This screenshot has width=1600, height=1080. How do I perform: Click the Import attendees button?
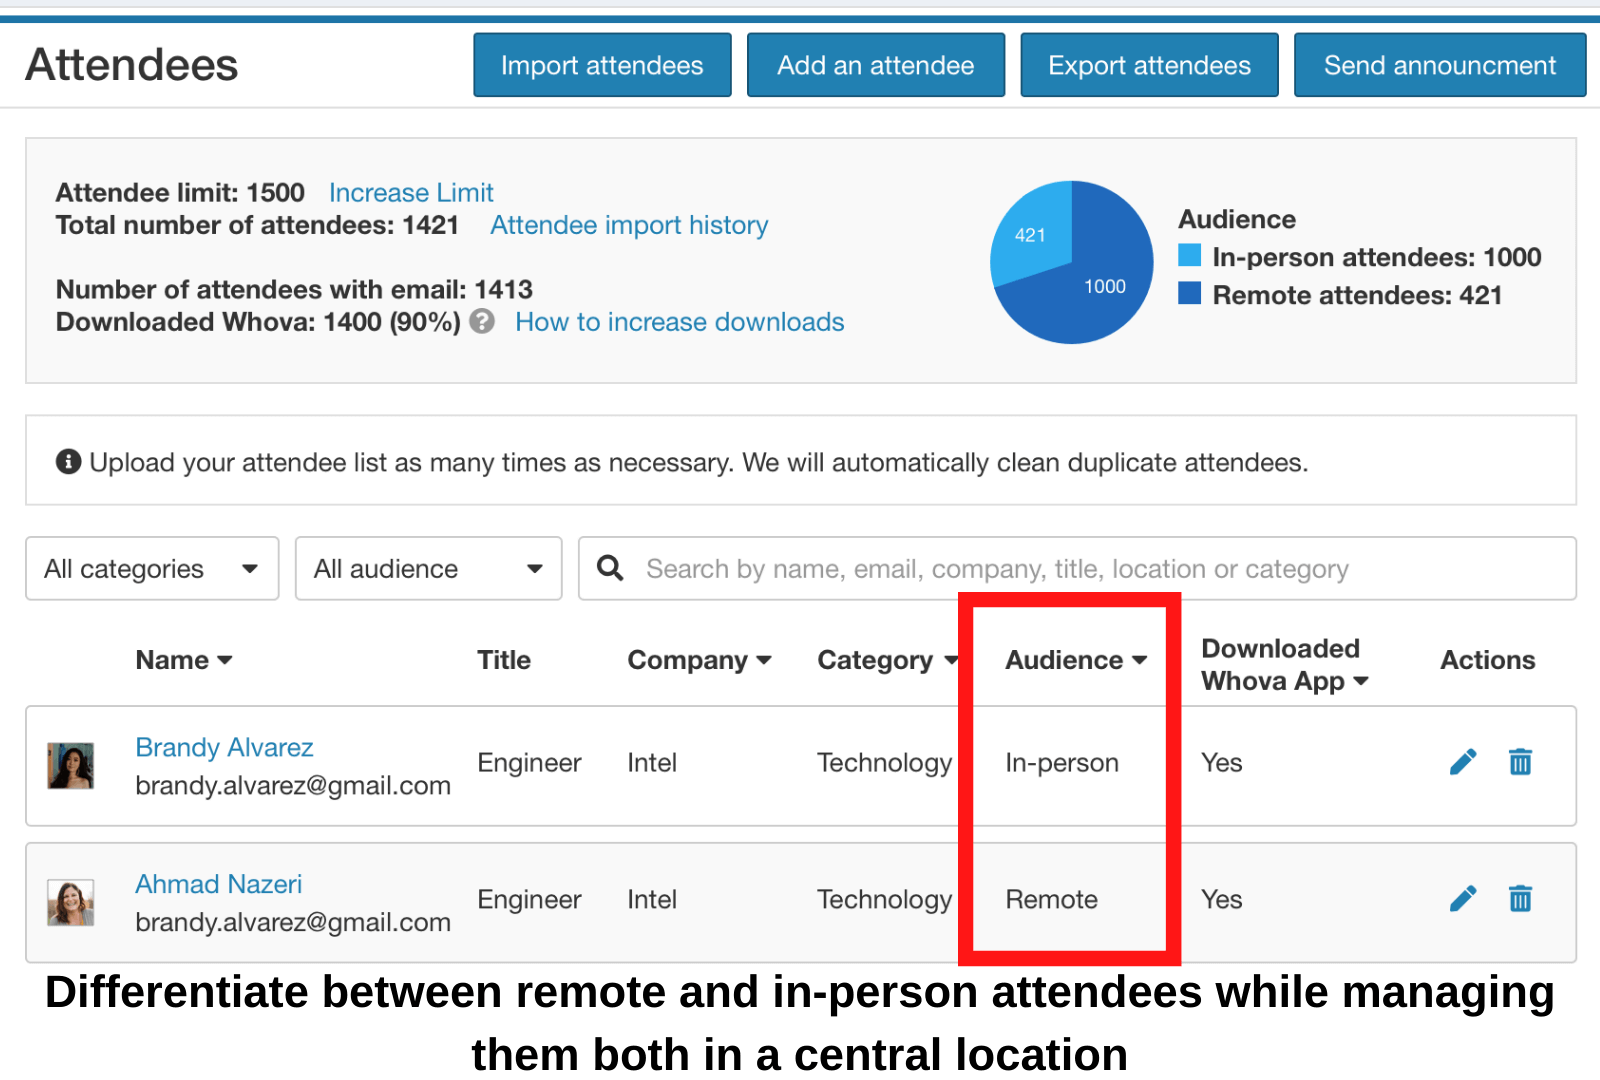click(x=601, y=64)
